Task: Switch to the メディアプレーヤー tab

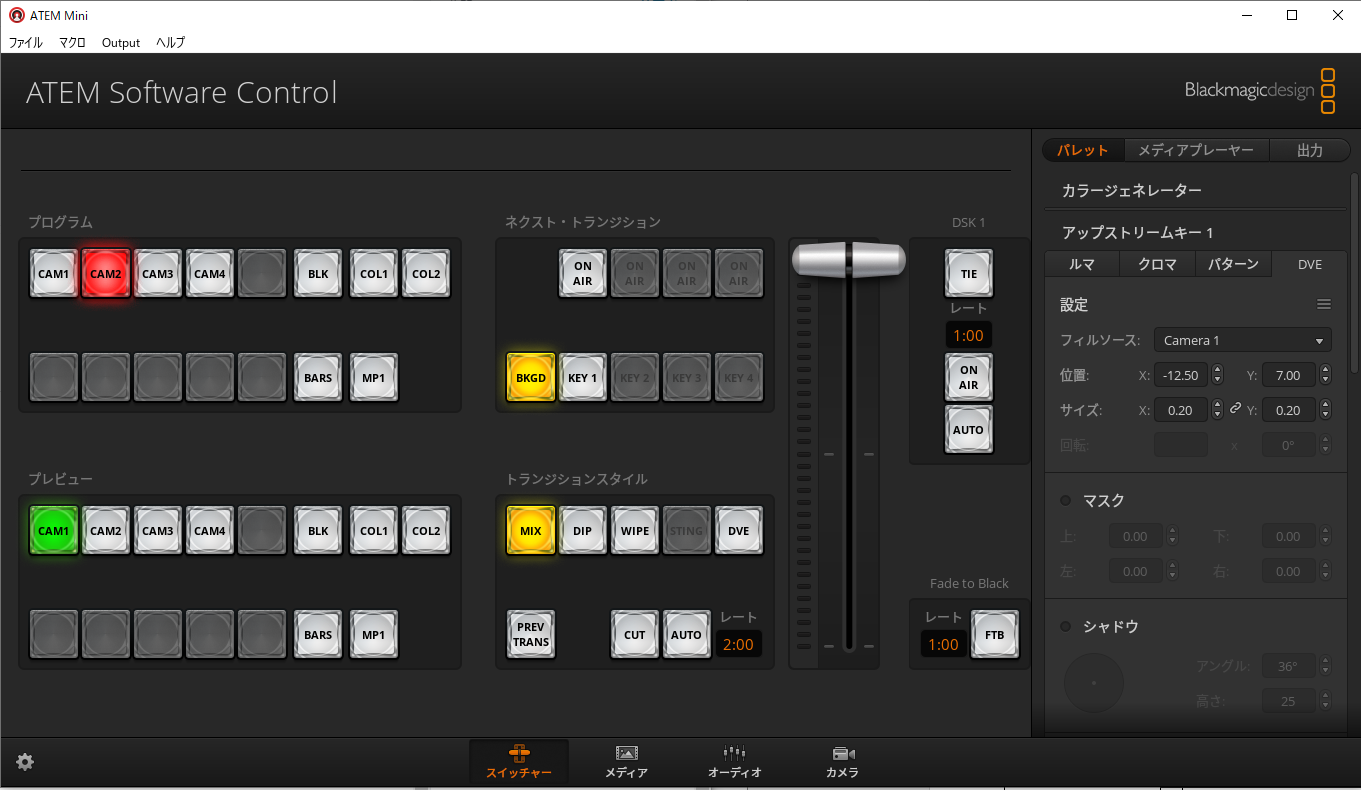Action: click(1196, 150)
